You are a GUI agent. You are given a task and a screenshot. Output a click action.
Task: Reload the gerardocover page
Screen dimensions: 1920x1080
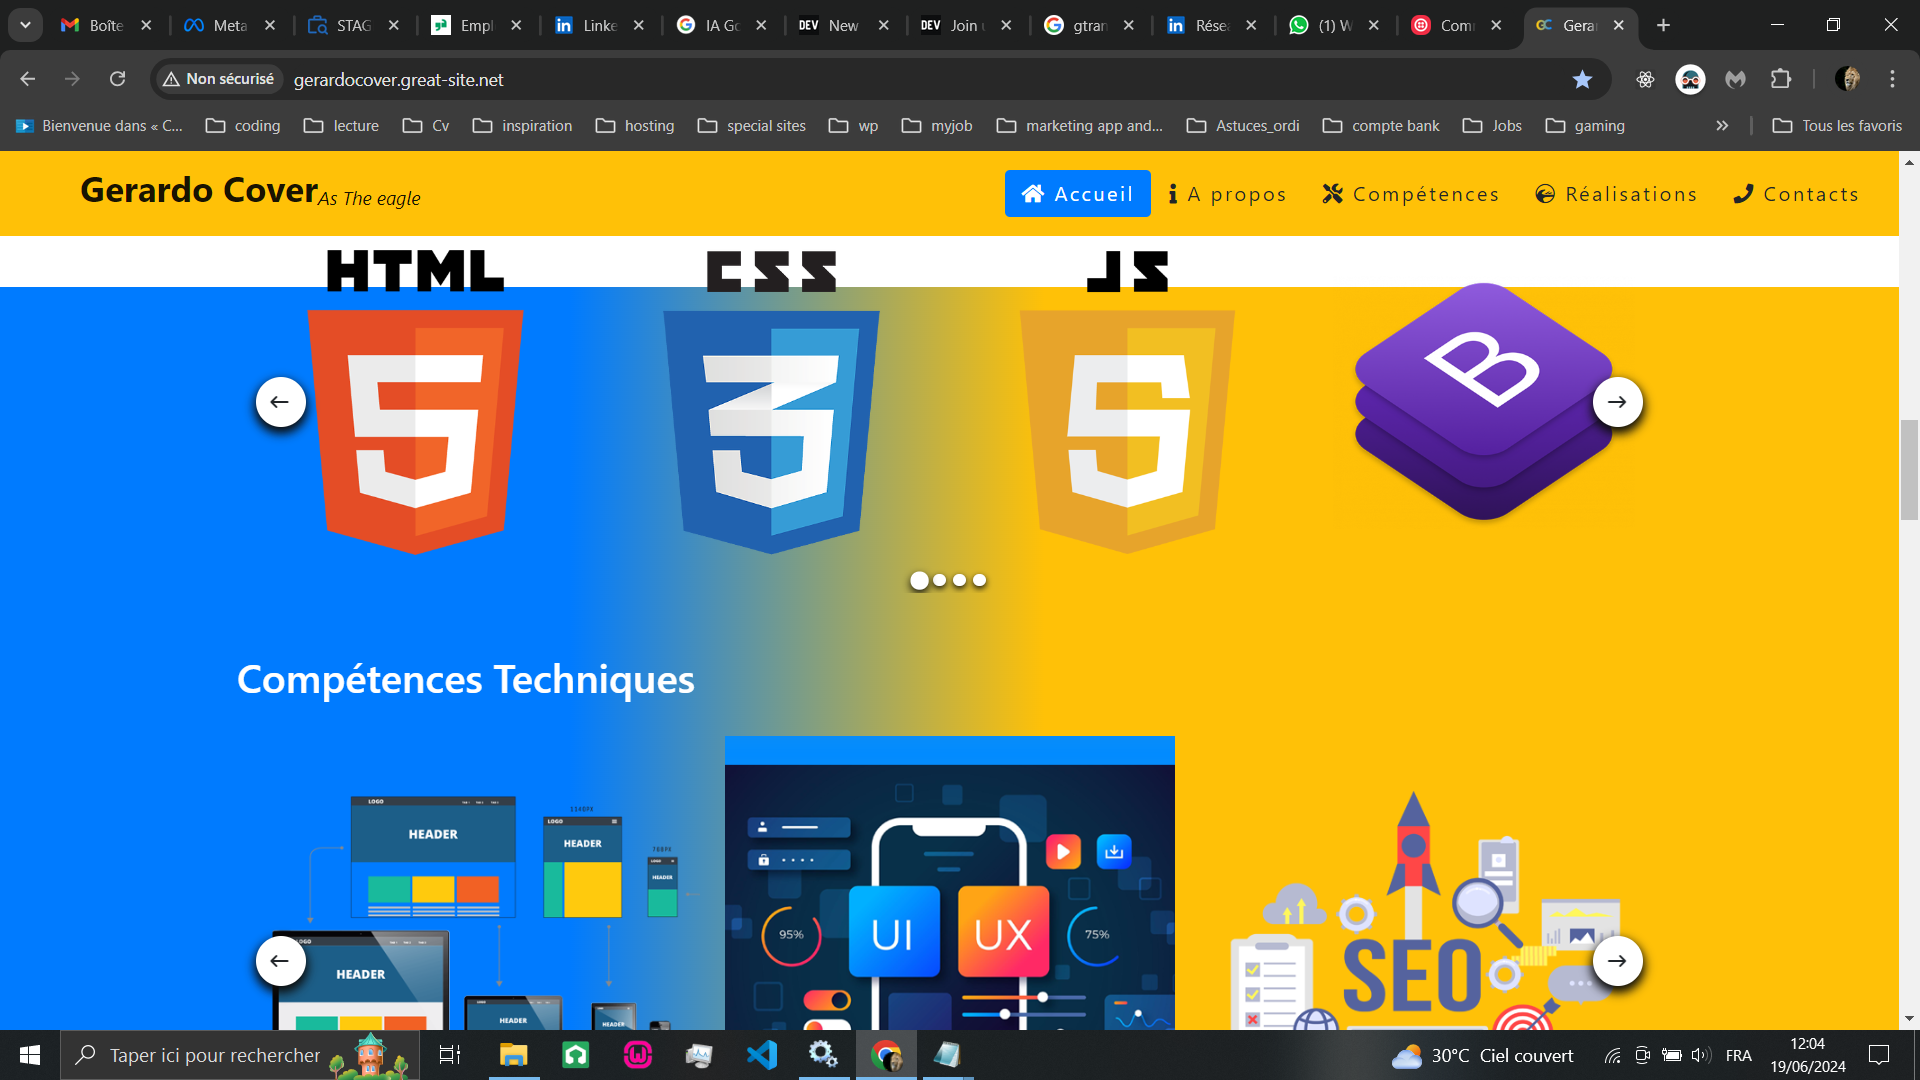tap(118, 79)
